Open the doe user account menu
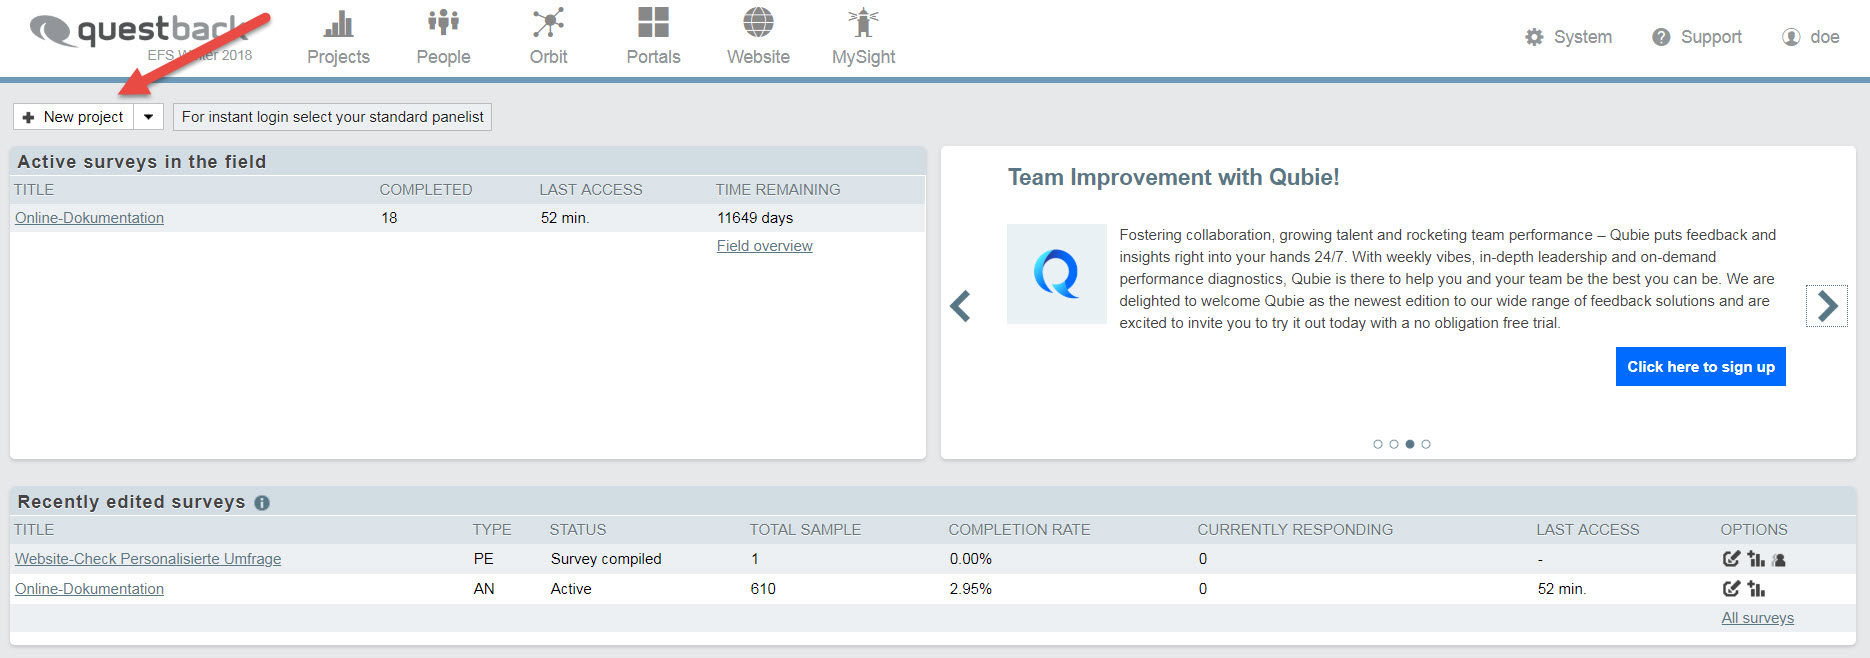This screenshot has height=658, width=1870. pyautogui.click(x=1811, y=37)
